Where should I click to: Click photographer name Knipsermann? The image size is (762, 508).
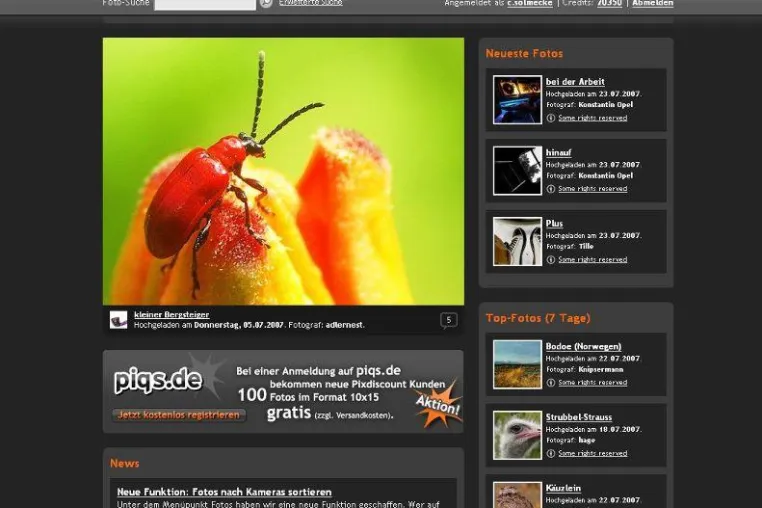(601, 369)
